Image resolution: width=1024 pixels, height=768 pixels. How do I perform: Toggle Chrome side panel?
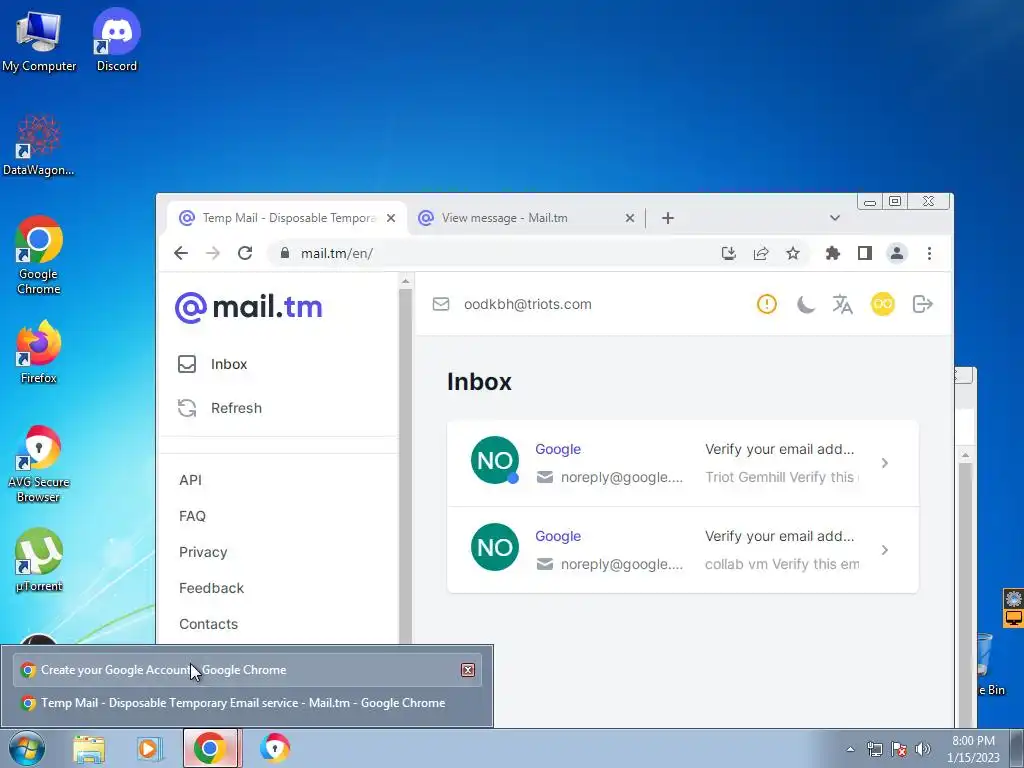click(x=865, y=253)
